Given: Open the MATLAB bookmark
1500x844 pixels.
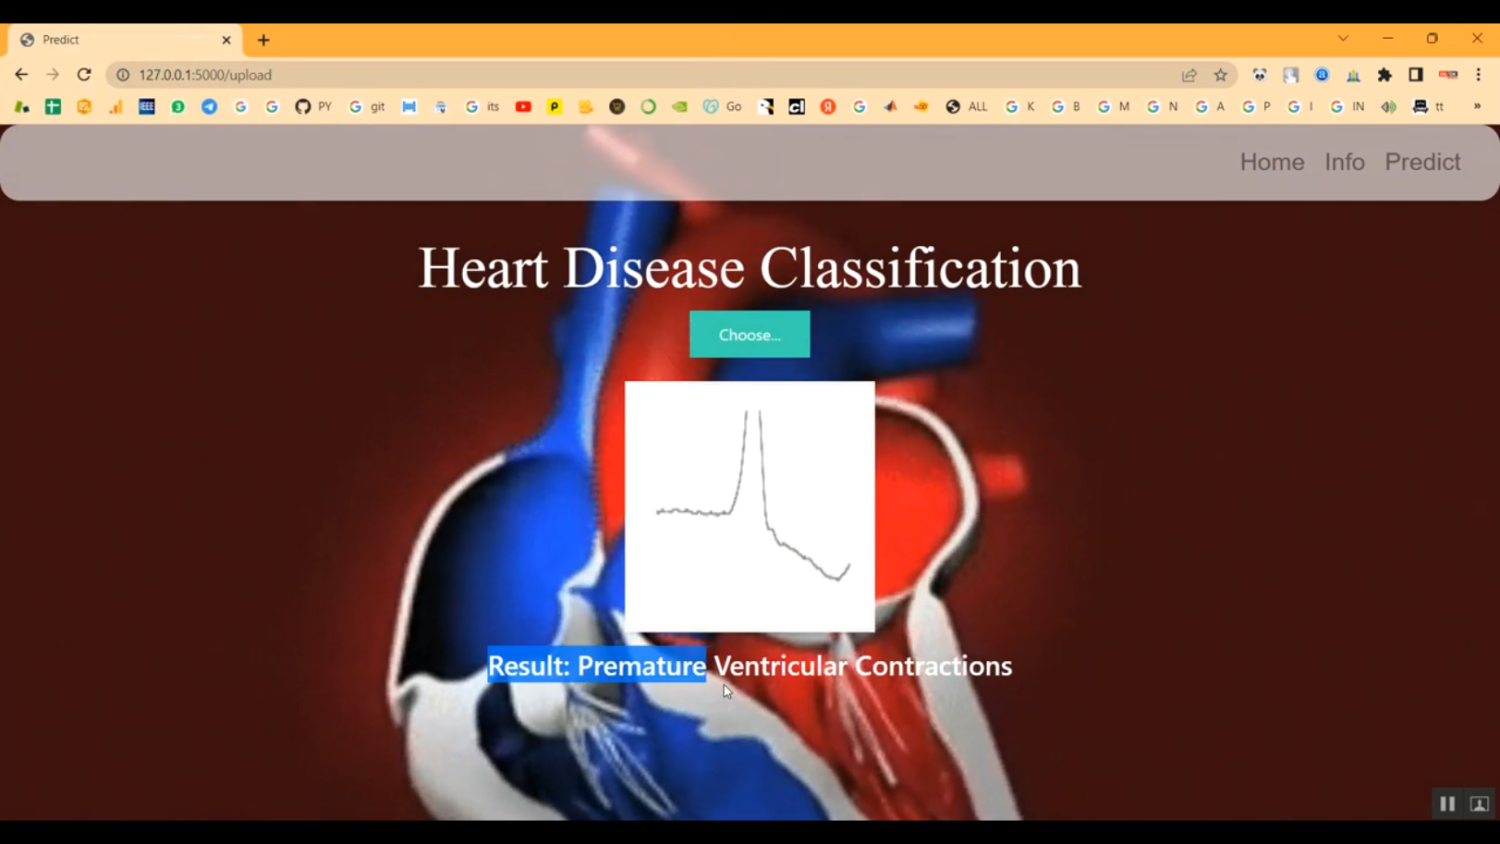Looking at the screenshot, I should pos(890,106).
